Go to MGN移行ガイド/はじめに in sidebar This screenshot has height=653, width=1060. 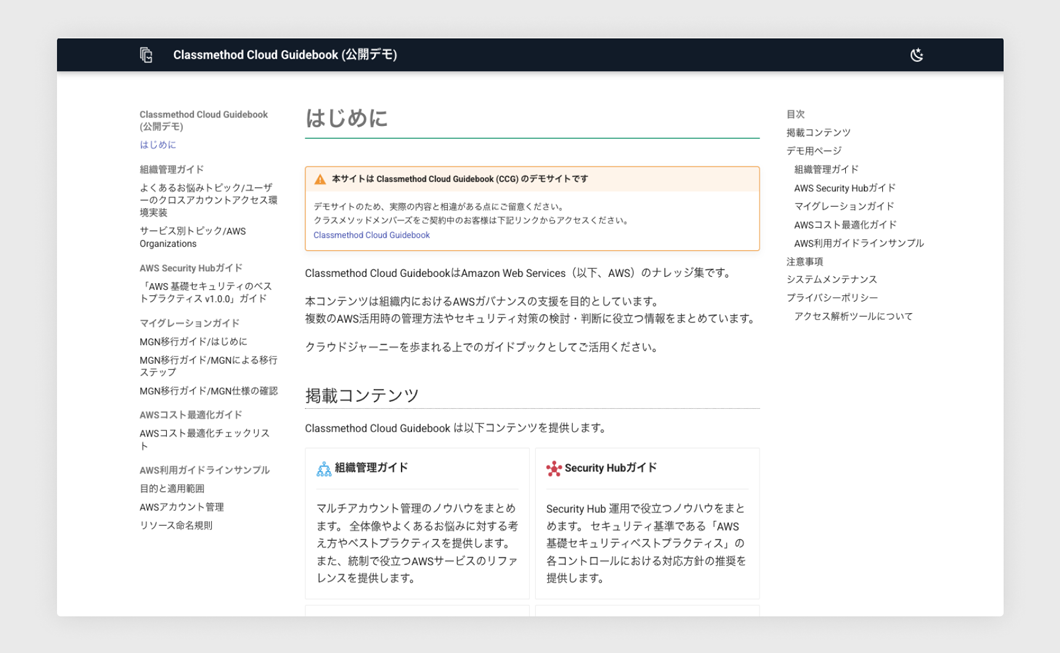[x=193, y=342]
